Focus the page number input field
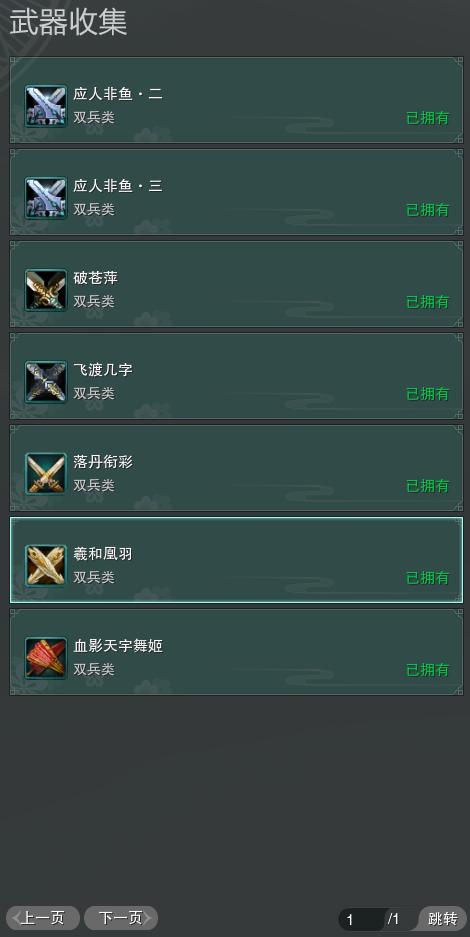Image resolution: width=470 pixels, height=937 pixels. point(361,919)
